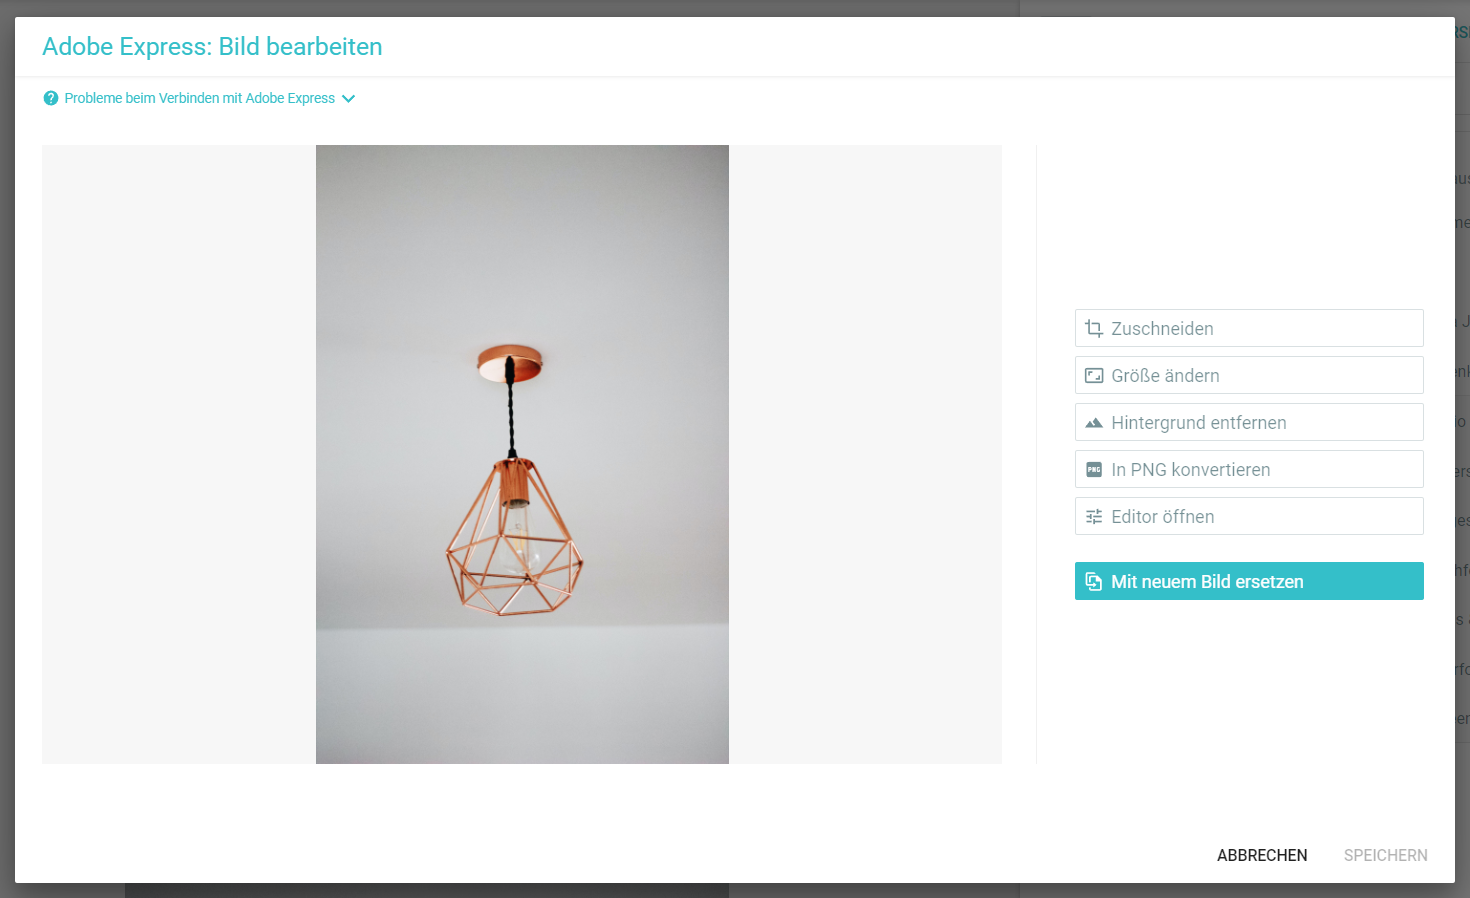Screen dimensions: 1470x898
Task: Select Größe ändern
Action: pyautogui.click(x=1249, y=375)
